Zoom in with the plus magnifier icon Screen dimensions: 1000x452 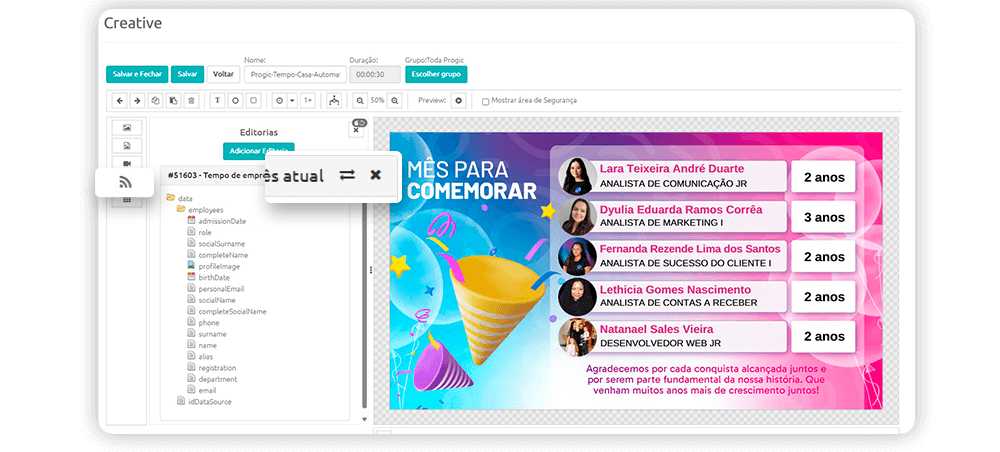click(395, 101)
